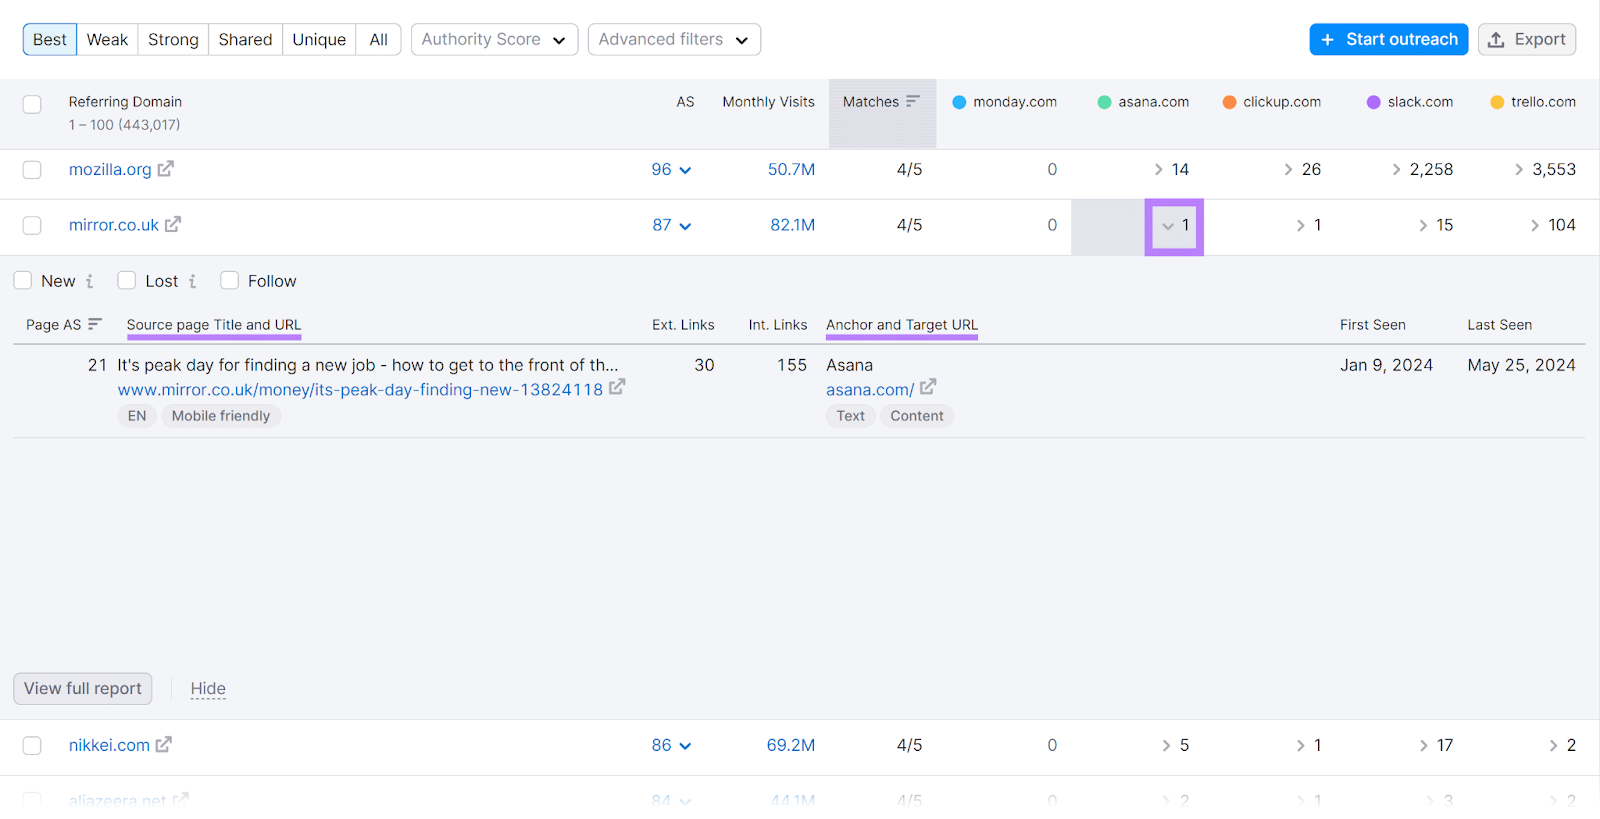The width and height of the screenshot is (1600, 819).
Task: Select the mozilla.org row checkbox
Action: (x=32, y=170)
